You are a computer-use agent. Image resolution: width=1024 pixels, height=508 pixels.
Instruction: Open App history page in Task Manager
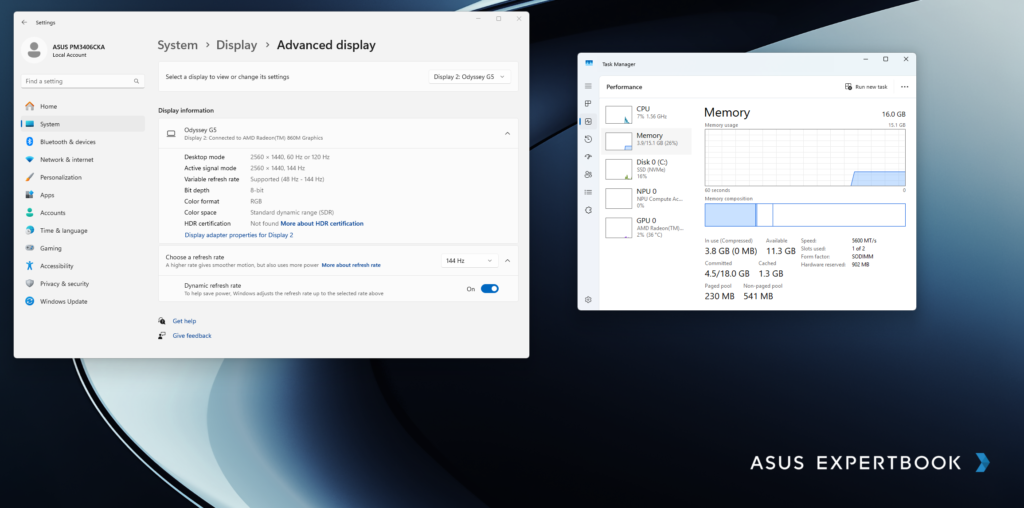pos(588,139)
